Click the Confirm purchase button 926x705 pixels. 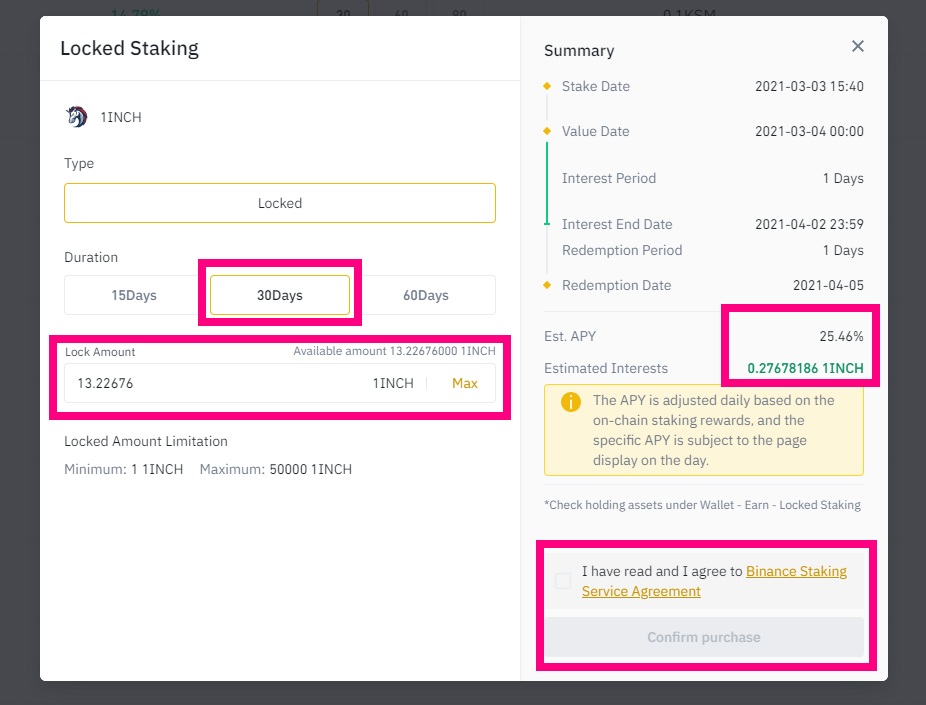(704, 637)
